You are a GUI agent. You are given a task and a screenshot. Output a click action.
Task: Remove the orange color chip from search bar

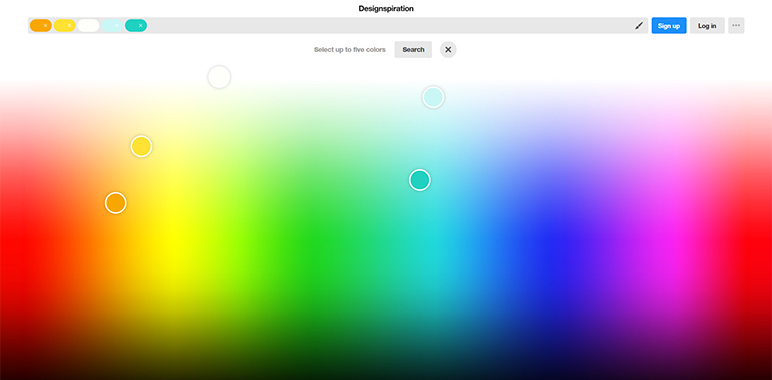[45, 26]
